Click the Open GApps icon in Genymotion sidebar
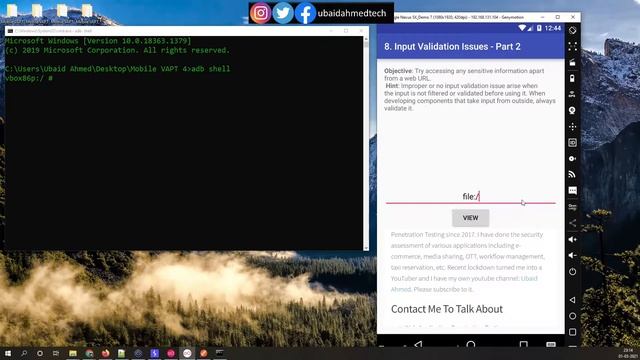Screen dimensions: 640x360 pyautogui.click(x=572, y=207)
